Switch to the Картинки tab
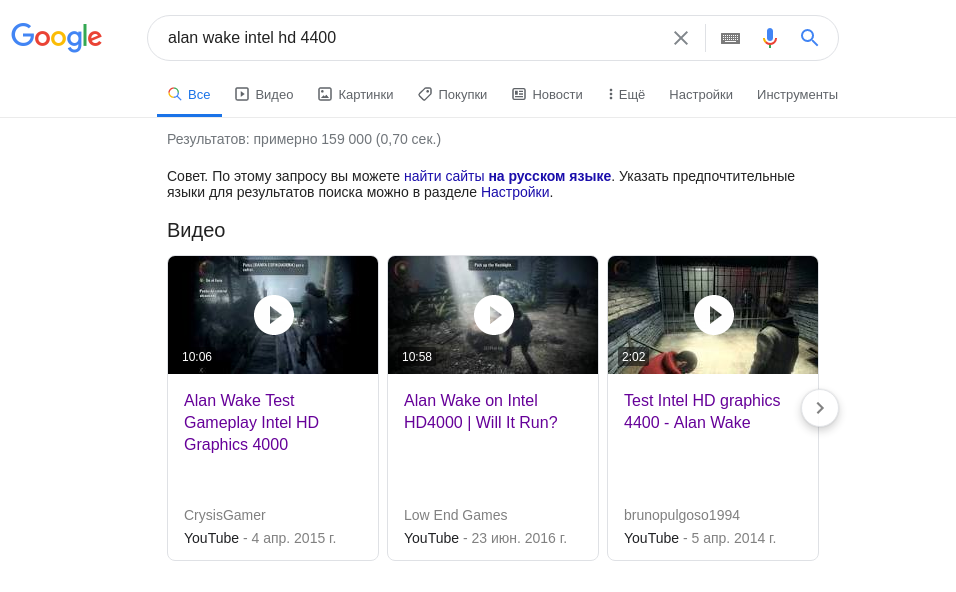The image size is (956, 592). [x=356, y=95]
